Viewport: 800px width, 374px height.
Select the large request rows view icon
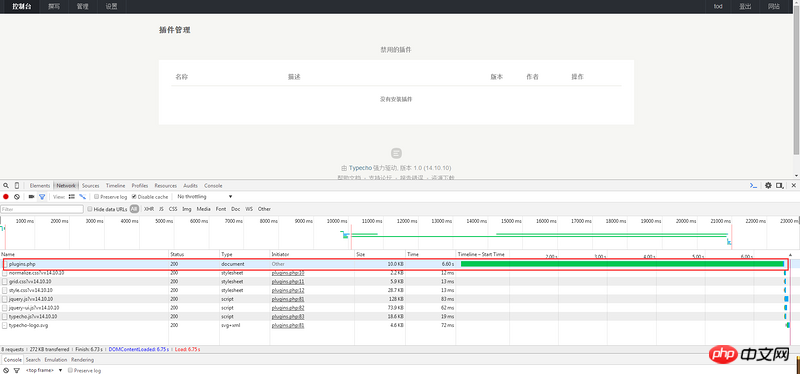(71, 196)
